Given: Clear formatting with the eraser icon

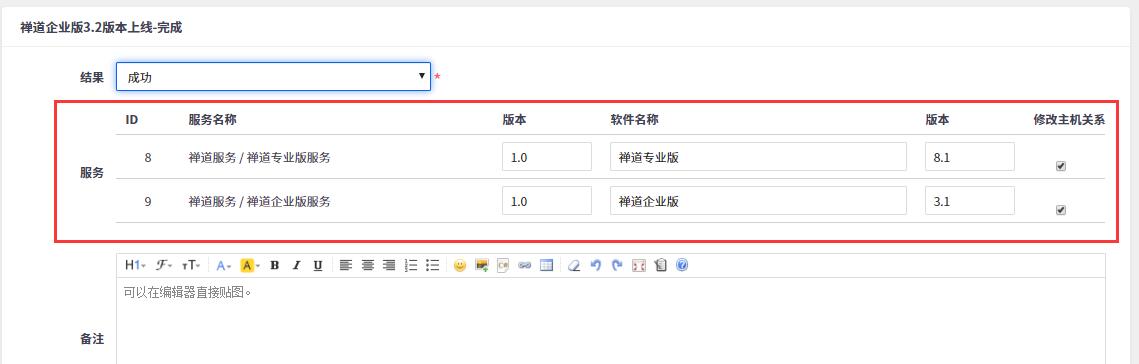Looking at the screenshot, I should (574, 266).
